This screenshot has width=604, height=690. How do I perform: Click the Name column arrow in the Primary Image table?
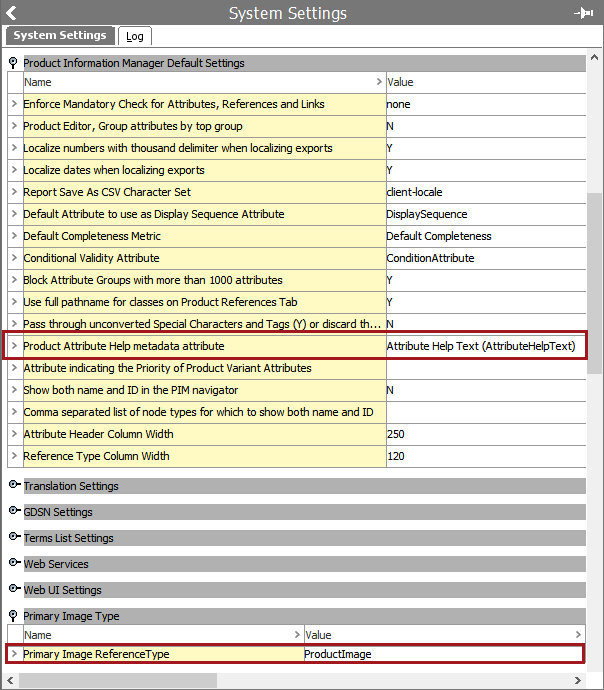pos(297,635)
